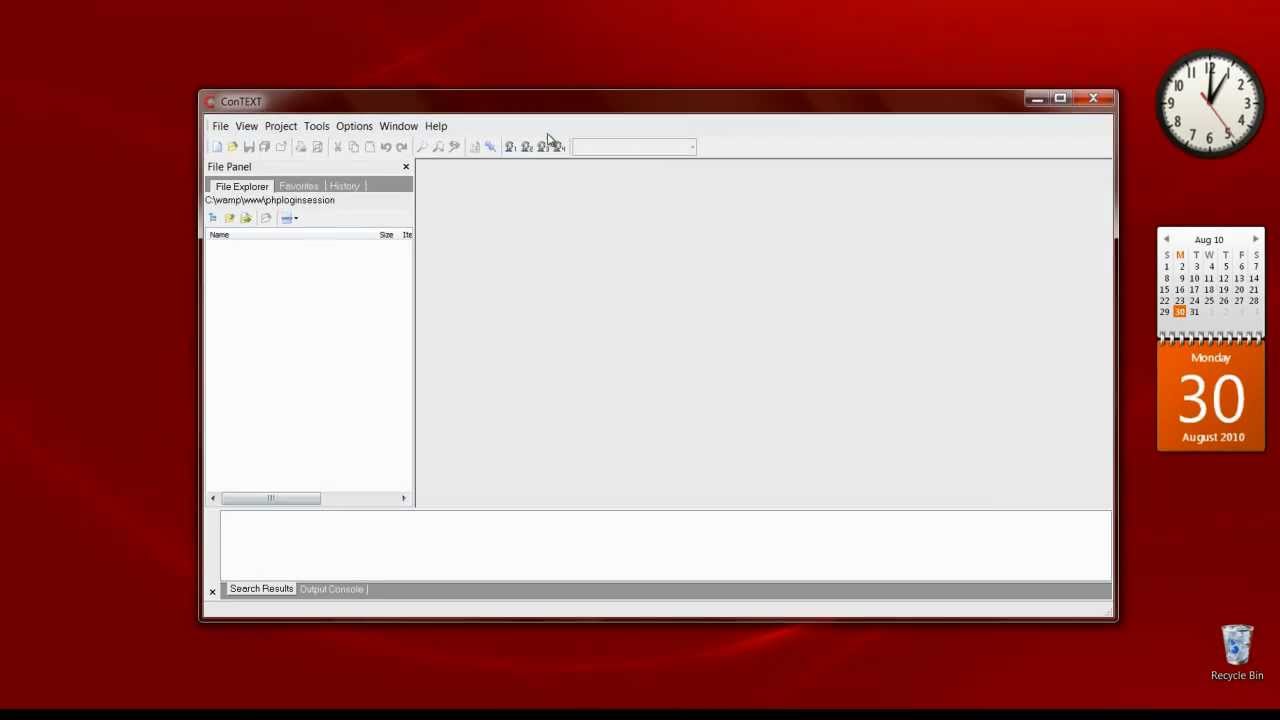Select the Search Results tab

(x=260, y=589)
